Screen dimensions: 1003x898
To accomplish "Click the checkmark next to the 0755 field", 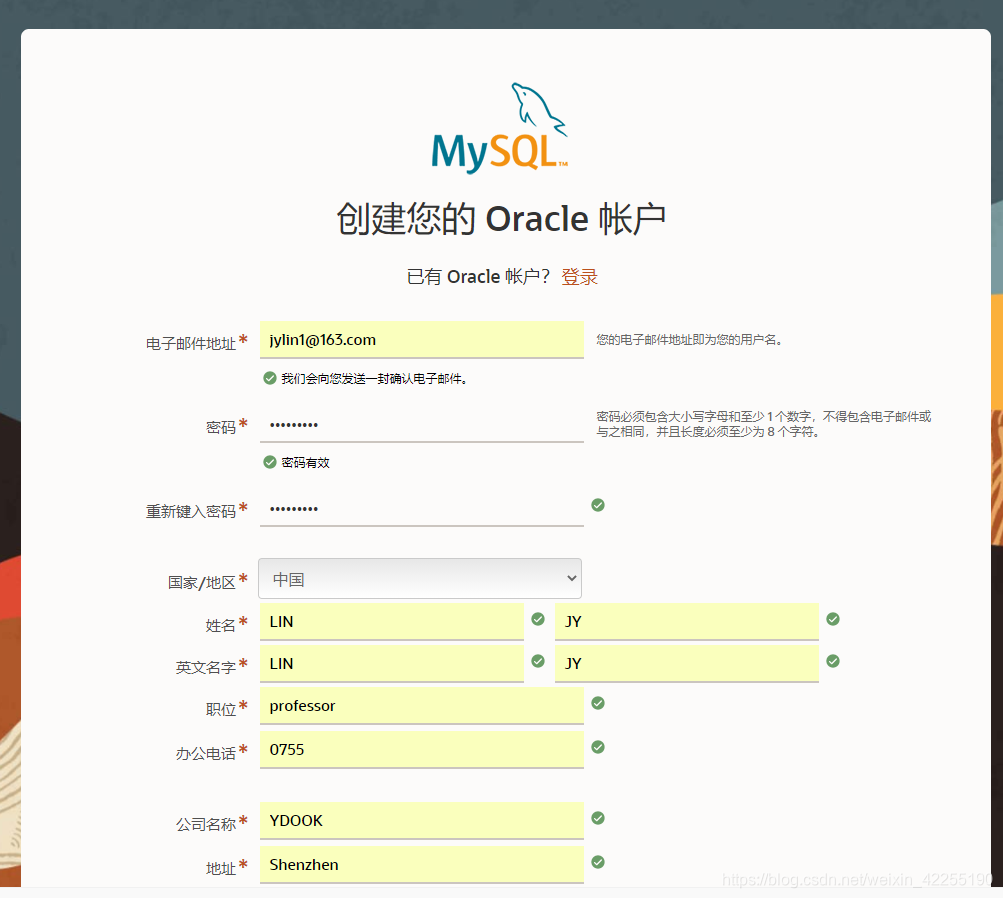I will [x=598, y=747].
